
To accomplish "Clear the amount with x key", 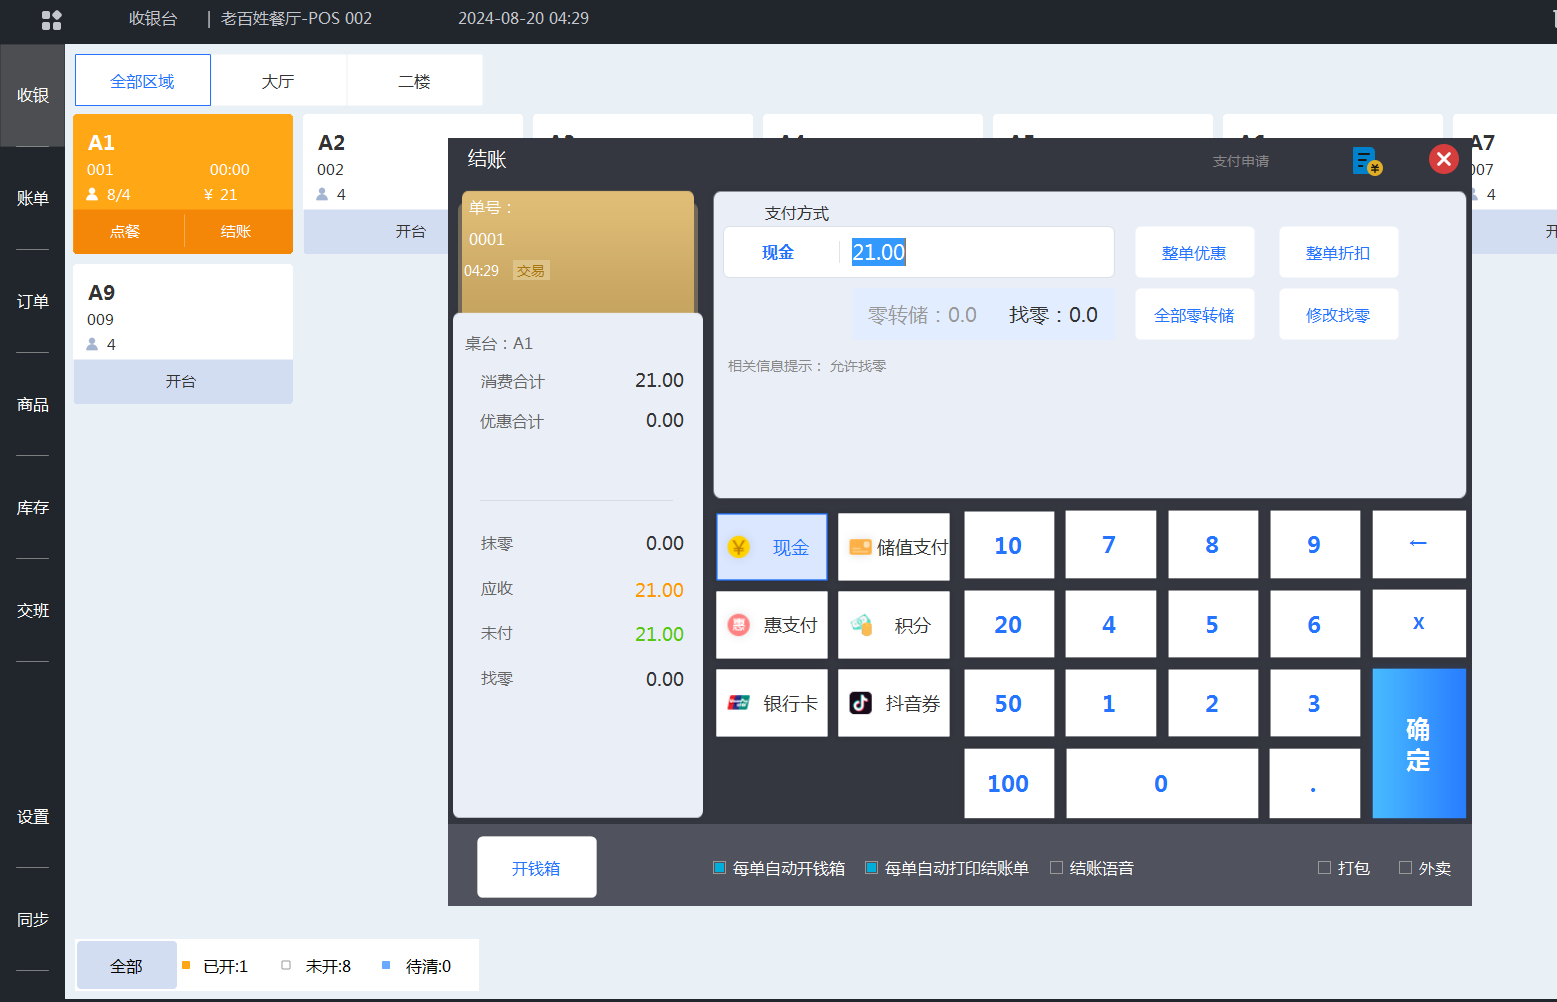I will pyautogui.click(x=1419, y=623).
